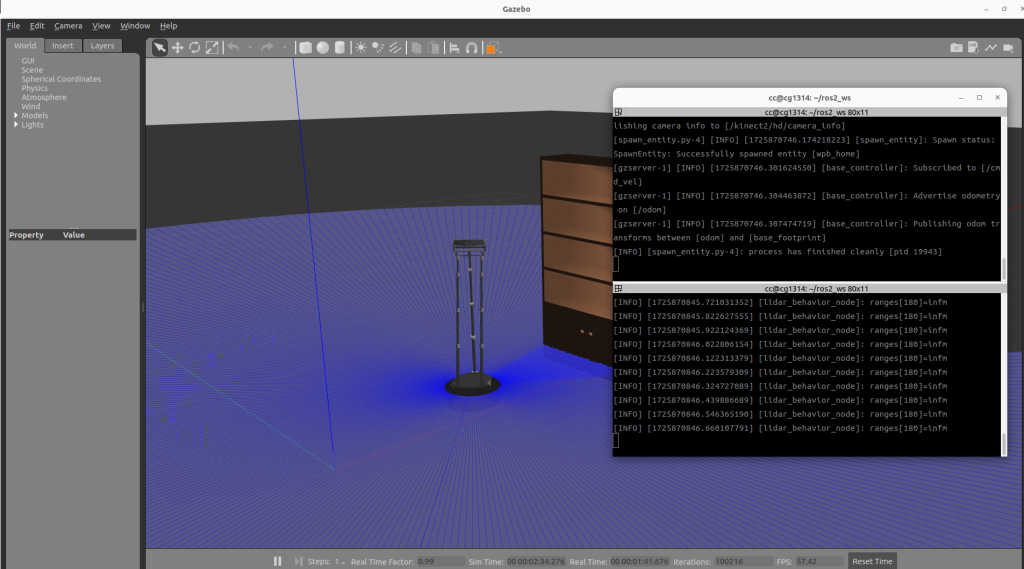
Task: Expand the Lights tree item
Action: pyautogui.click(x=16, y=125)
